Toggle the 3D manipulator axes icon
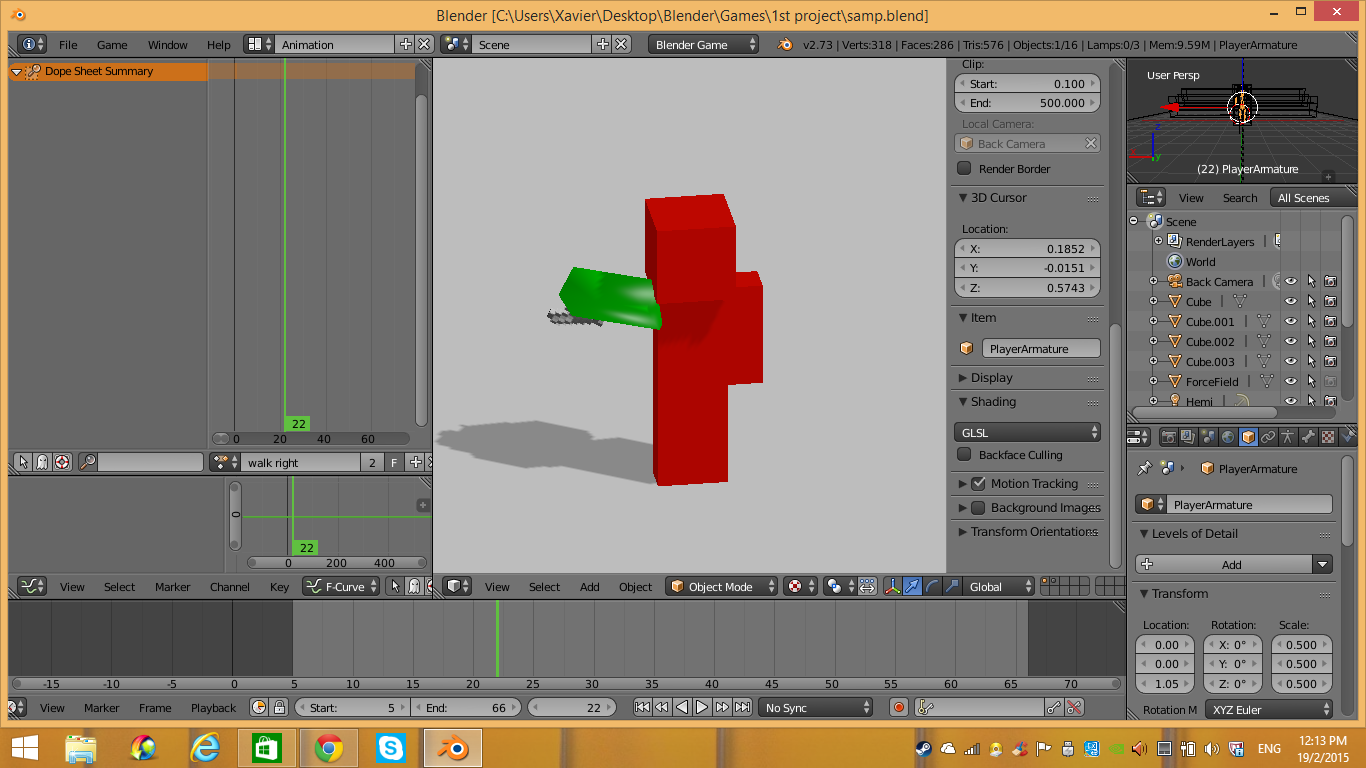 (893, 586)
